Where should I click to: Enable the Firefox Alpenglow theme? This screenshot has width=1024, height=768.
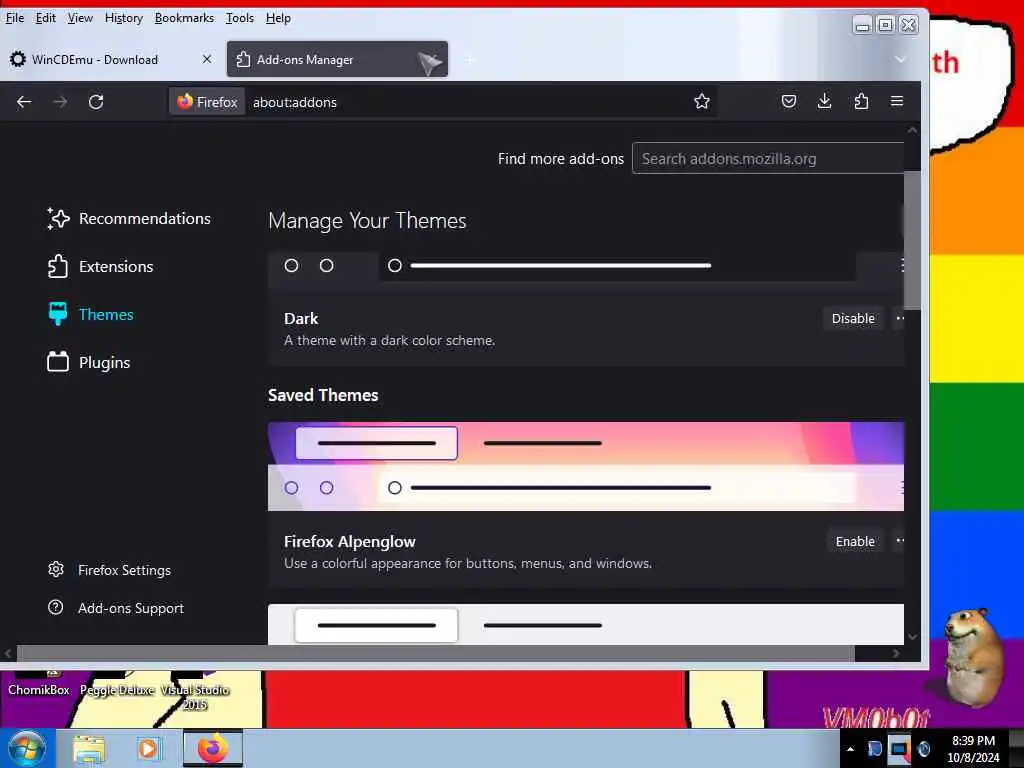(855, 541)
